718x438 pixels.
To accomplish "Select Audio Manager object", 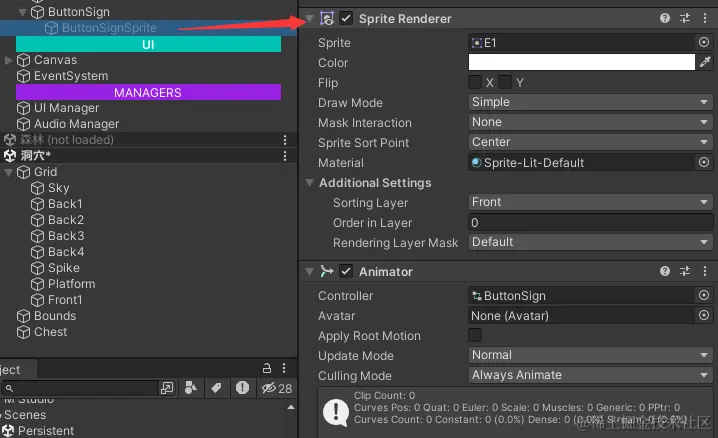I will tap(76, 124).
